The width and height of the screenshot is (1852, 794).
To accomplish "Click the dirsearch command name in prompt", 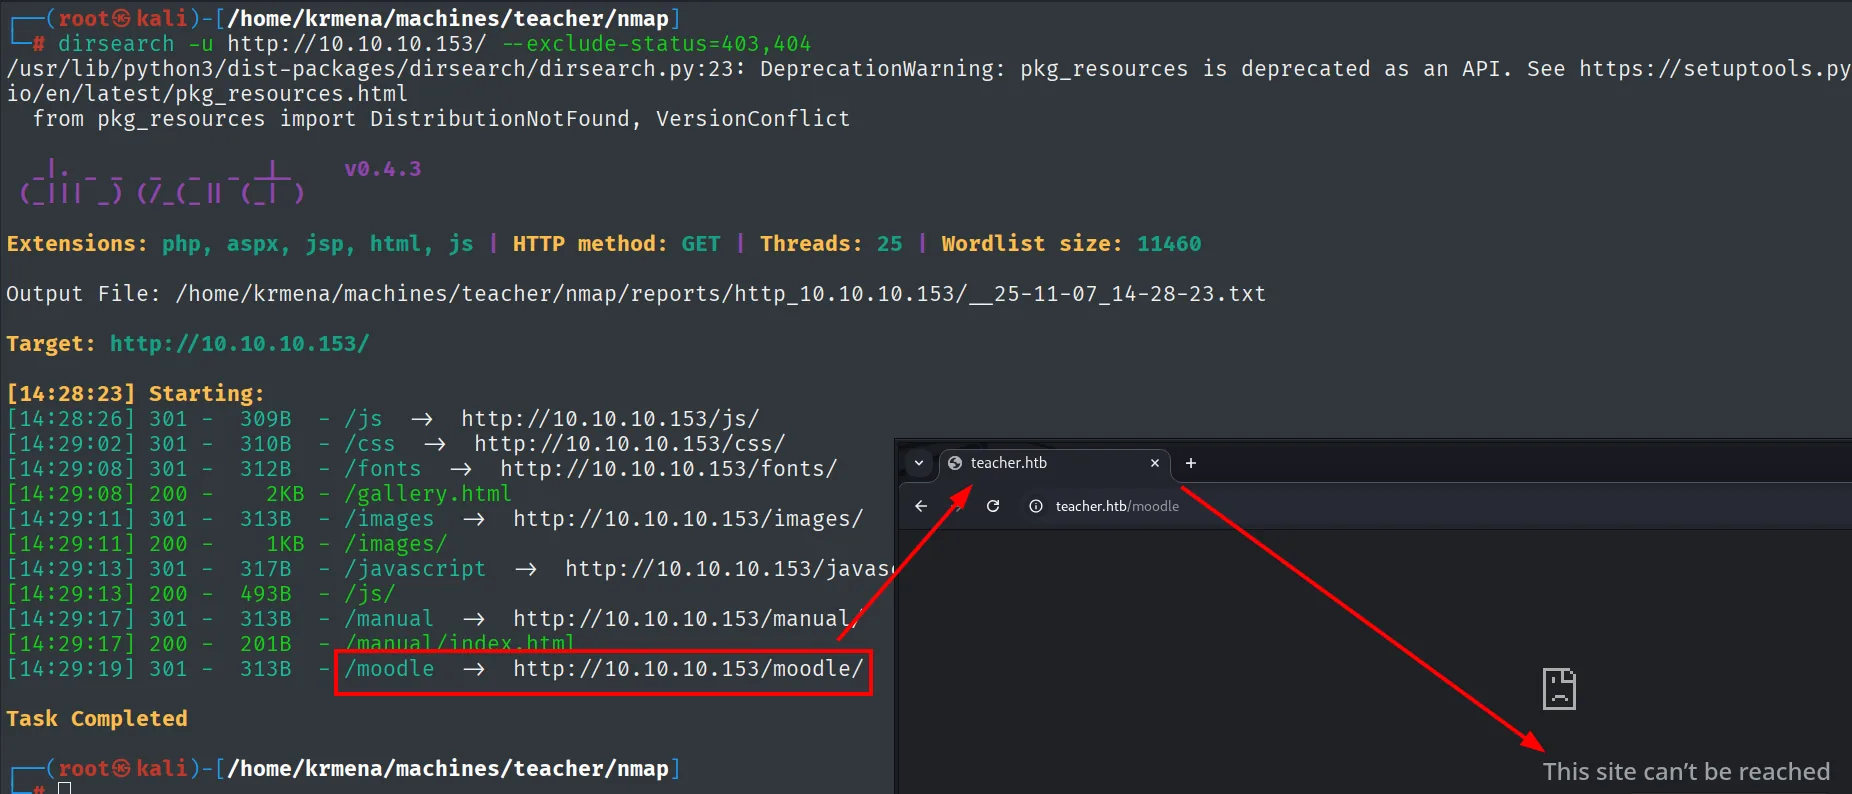I will coord(116,44).
